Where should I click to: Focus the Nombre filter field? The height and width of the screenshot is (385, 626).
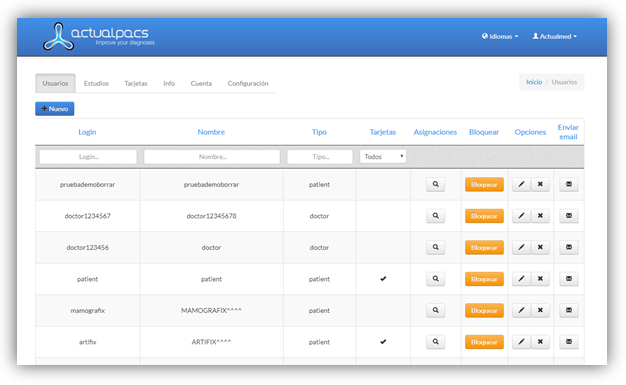[x=212, y=157]
